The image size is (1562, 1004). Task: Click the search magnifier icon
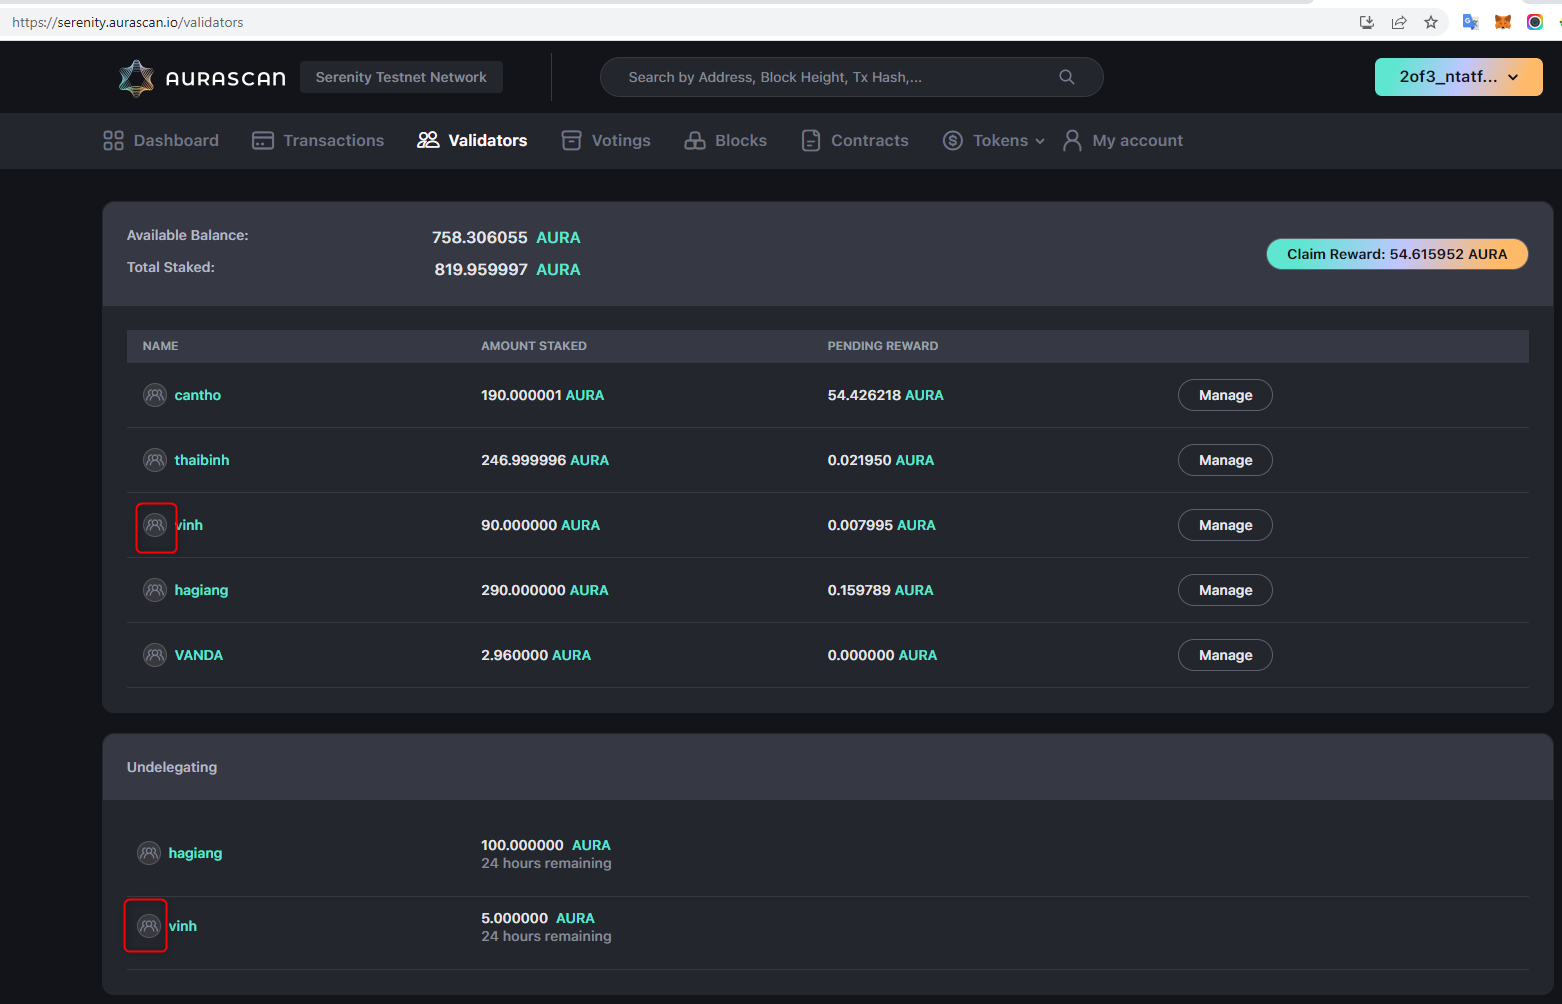pyautogui.click(x=1066, y=76)
